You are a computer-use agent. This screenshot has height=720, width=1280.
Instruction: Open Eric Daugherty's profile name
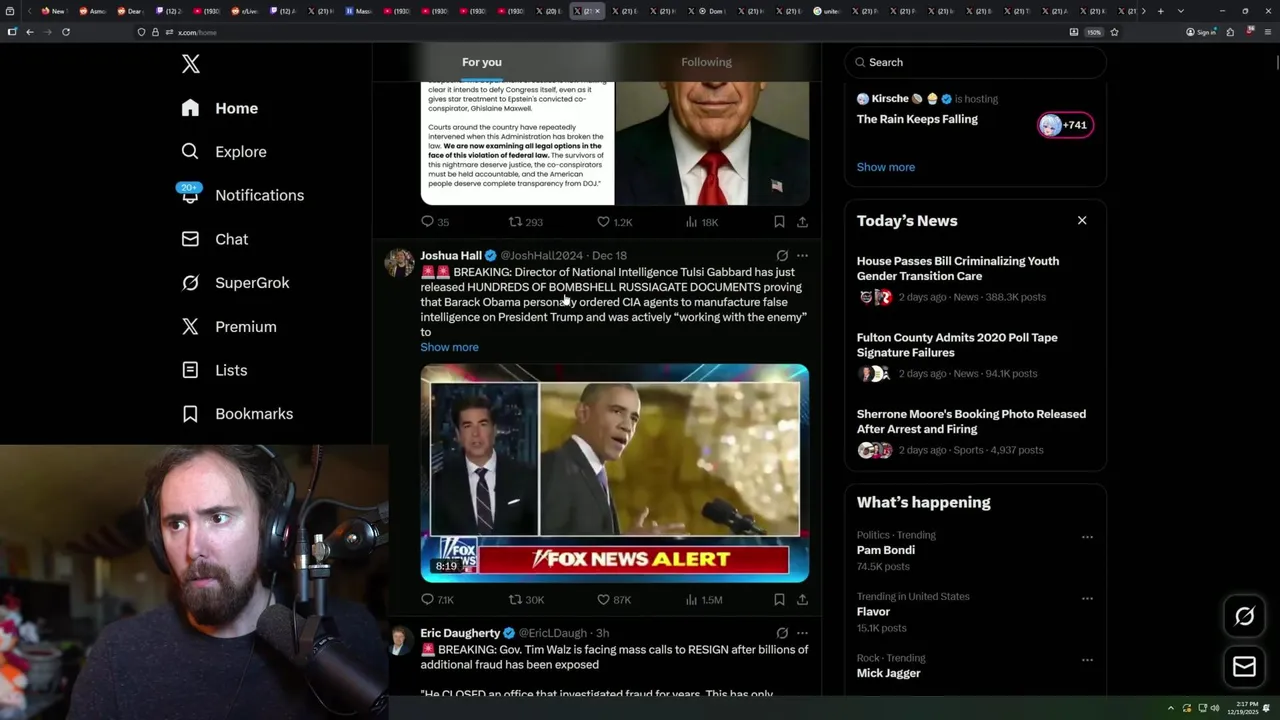(x=460, y=633)
